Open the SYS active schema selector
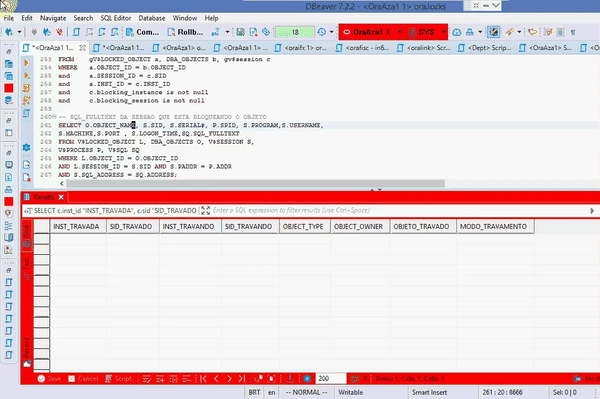600x399 pixels. pyautogui.click(x=427, y=32)
